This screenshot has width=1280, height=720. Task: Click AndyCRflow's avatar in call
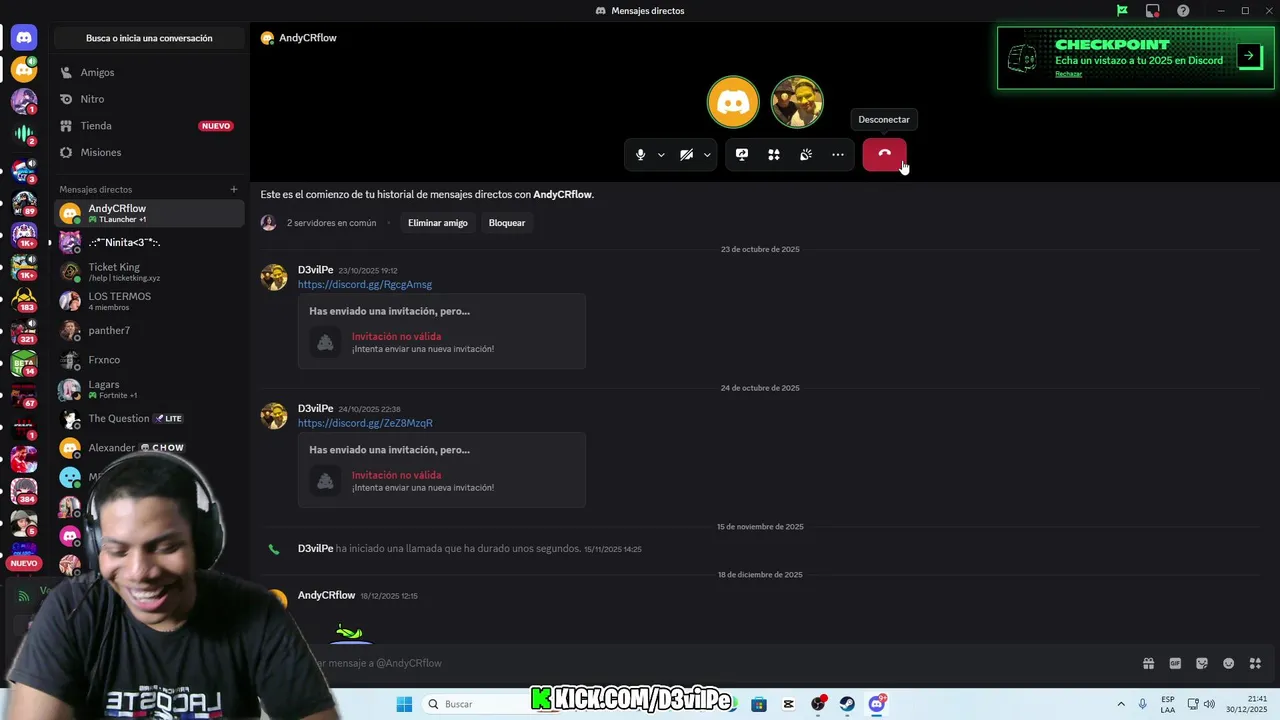tap(733, 102)
